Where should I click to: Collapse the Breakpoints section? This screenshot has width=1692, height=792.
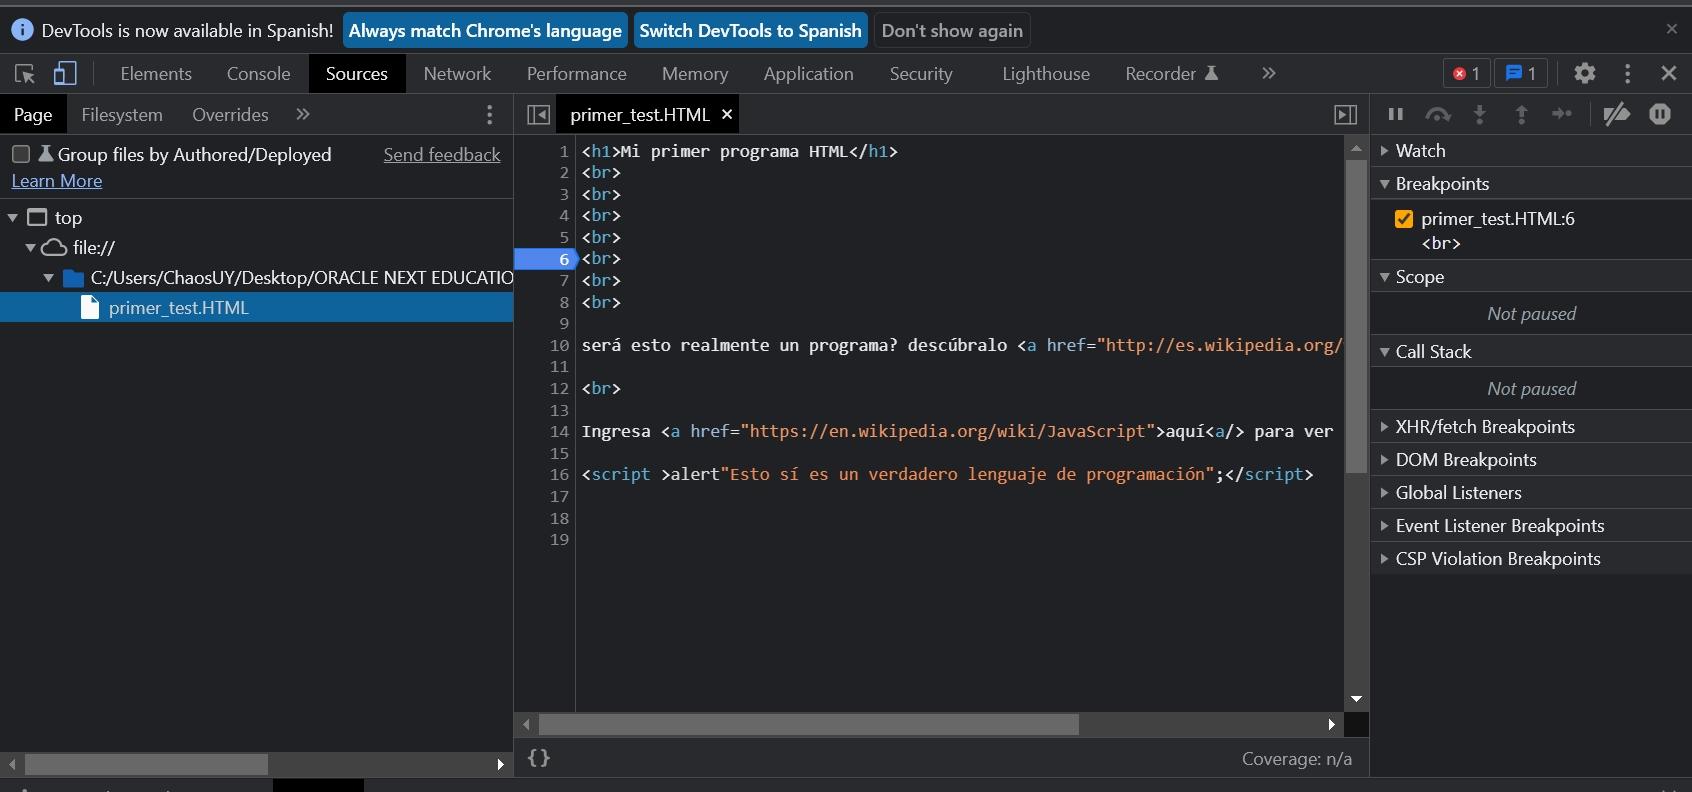coord(1531,183)
